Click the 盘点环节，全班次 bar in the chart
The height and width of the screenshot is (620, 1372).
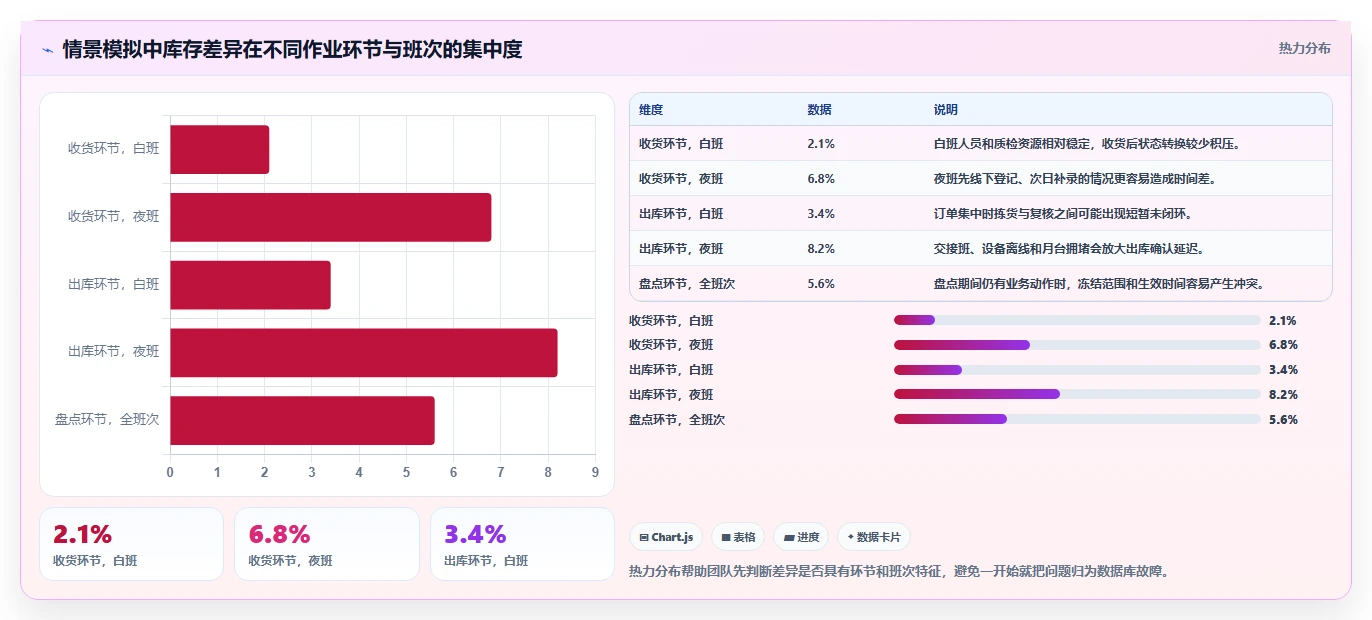302,420
